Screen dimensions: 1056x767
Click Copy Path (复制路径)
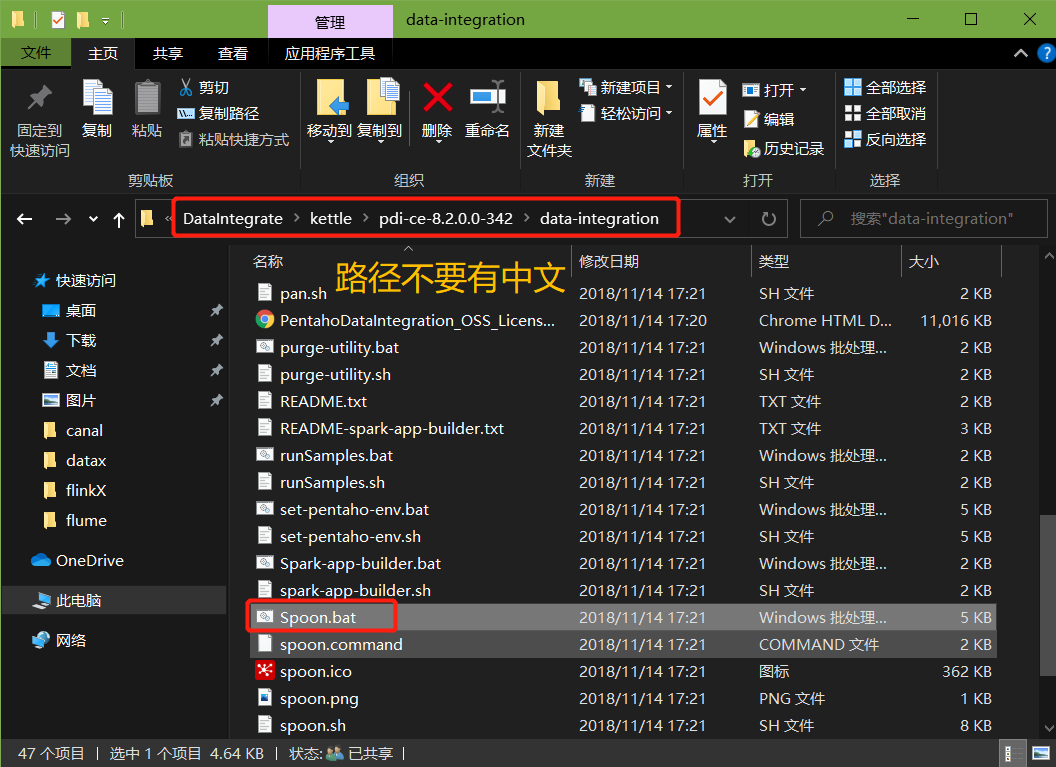pos(218,113)
